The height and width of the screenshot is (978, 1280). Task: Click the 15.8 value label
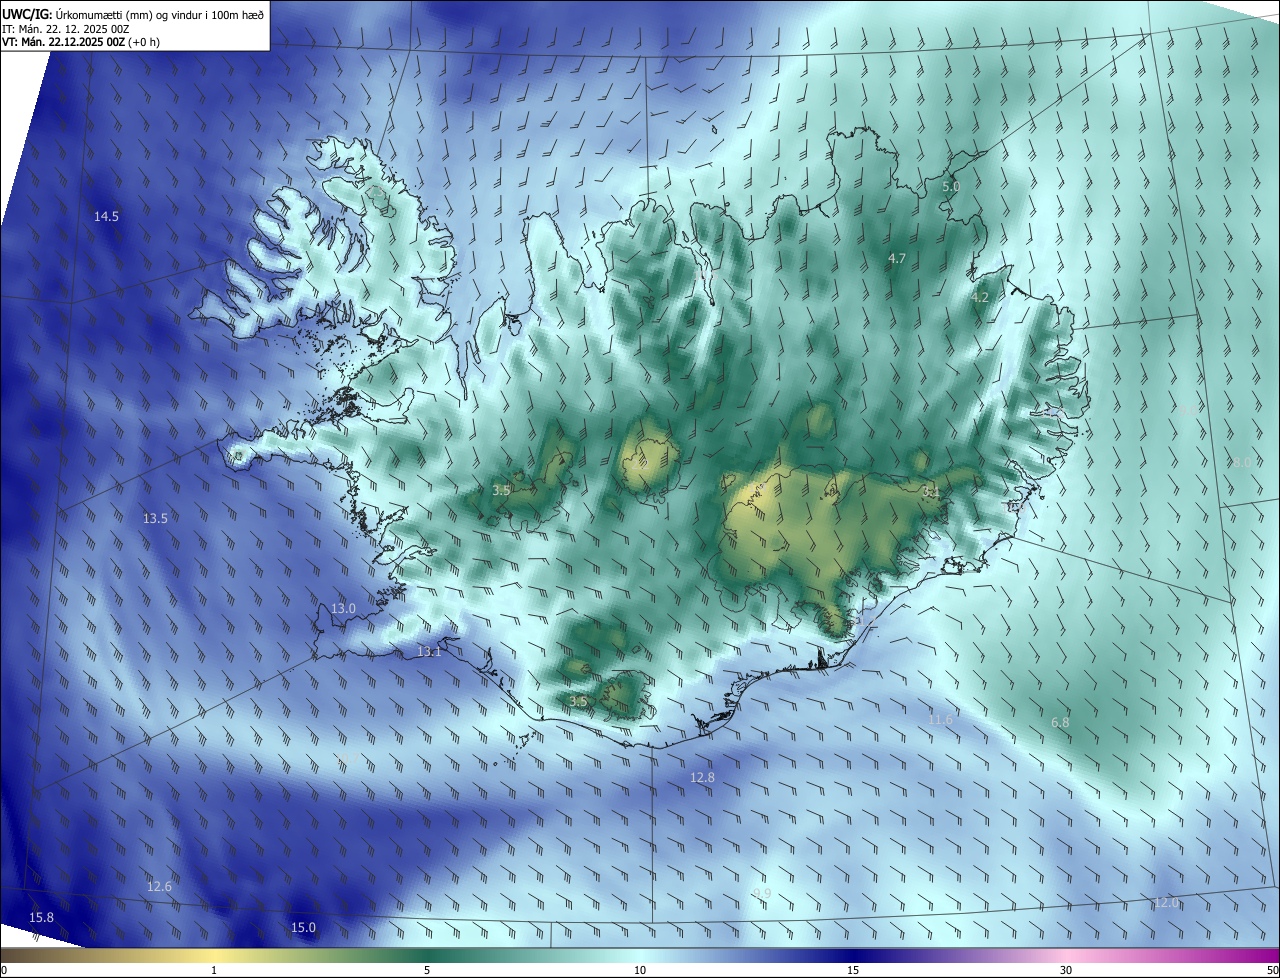click(41, 918)
